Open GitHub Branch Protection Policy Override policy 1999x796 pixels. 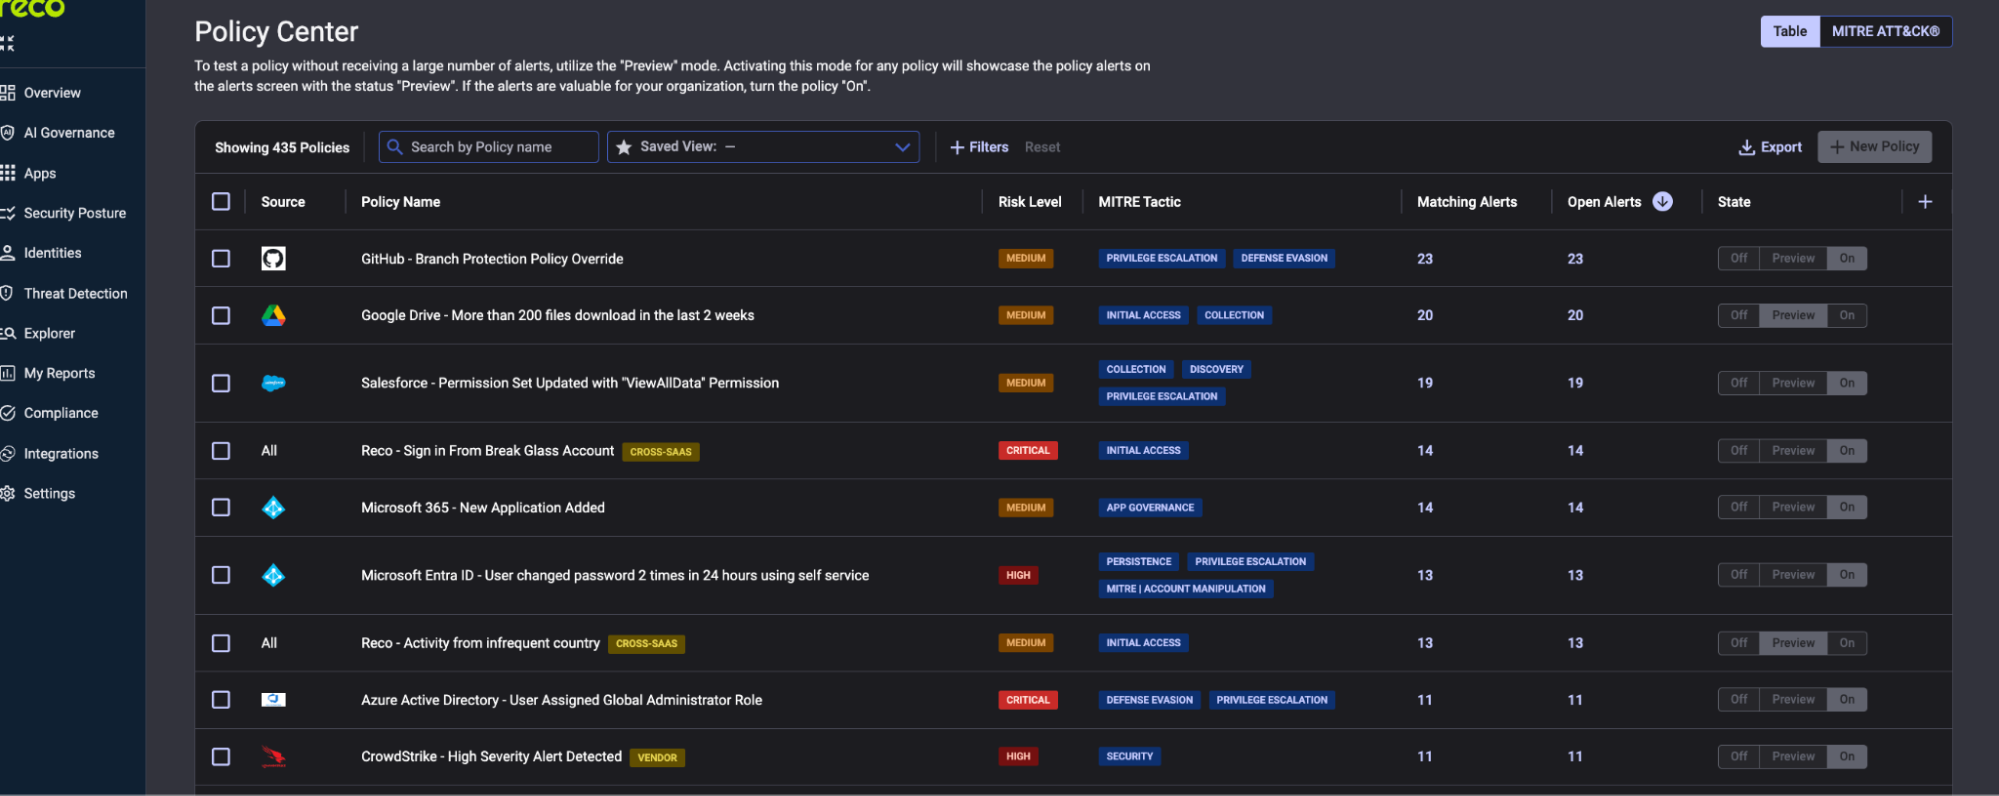(492, 259)
